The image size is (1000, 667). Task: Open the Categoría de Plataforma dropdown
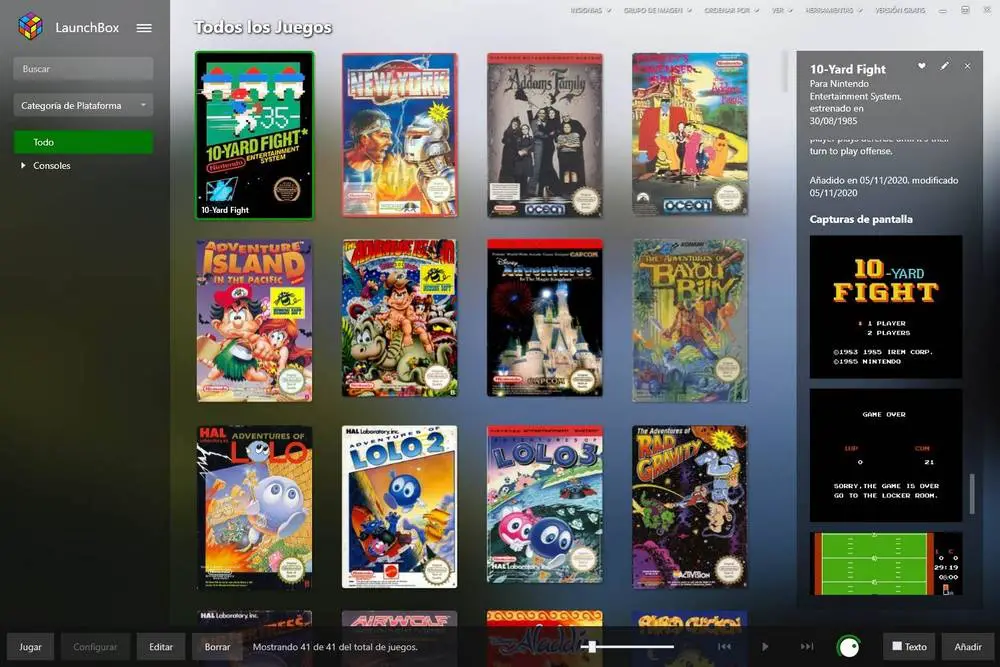(x=84, y=105)
